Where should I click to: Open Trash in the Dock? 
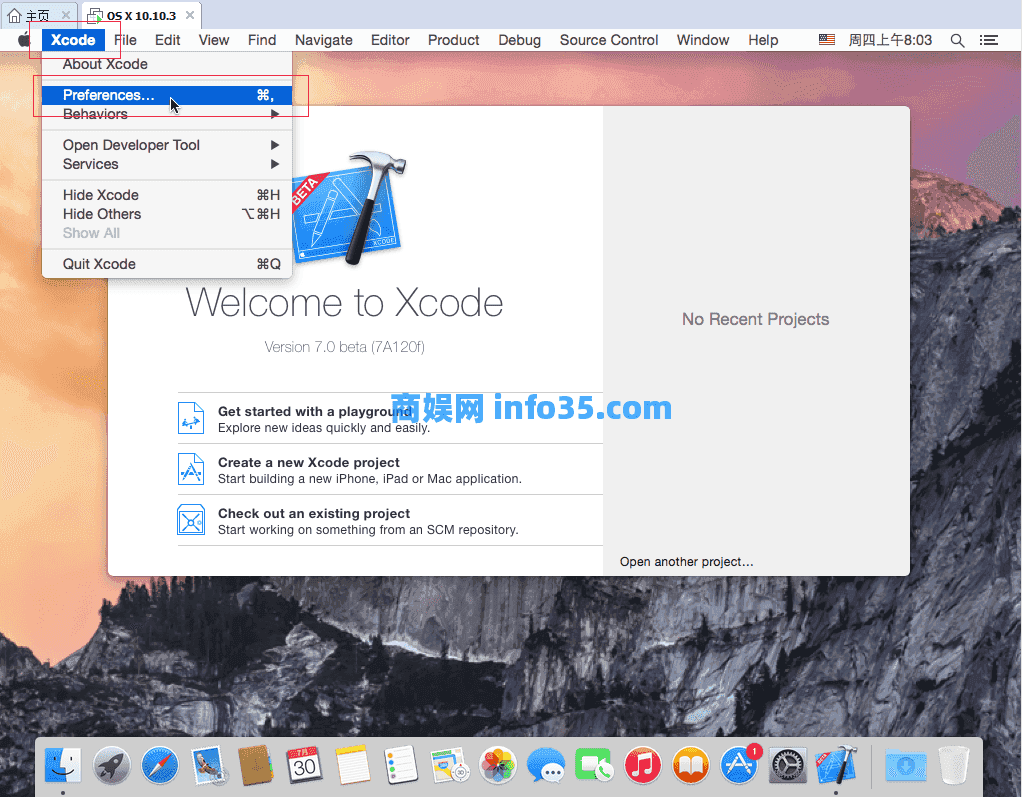click(x=954, y=764)
